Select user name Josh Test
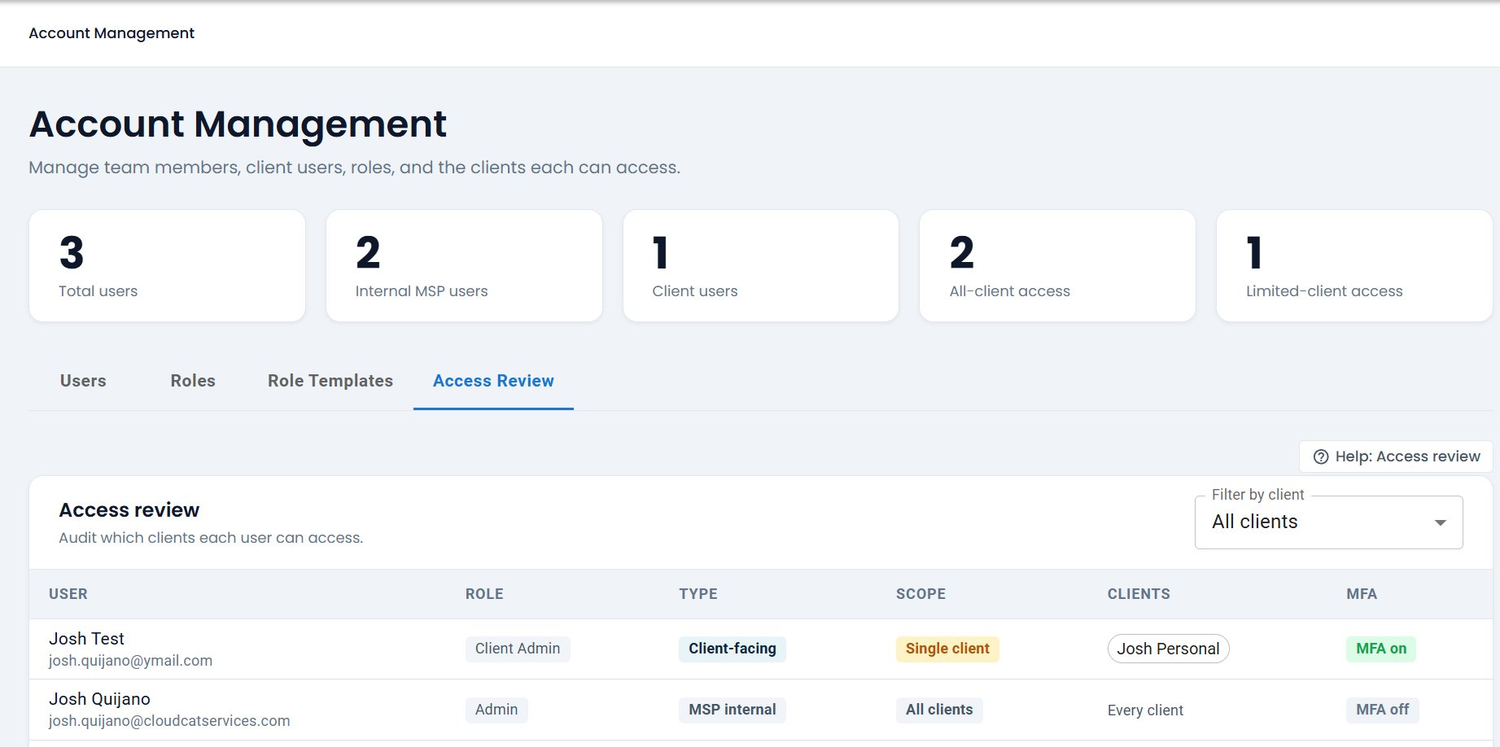 click(87, 639)
